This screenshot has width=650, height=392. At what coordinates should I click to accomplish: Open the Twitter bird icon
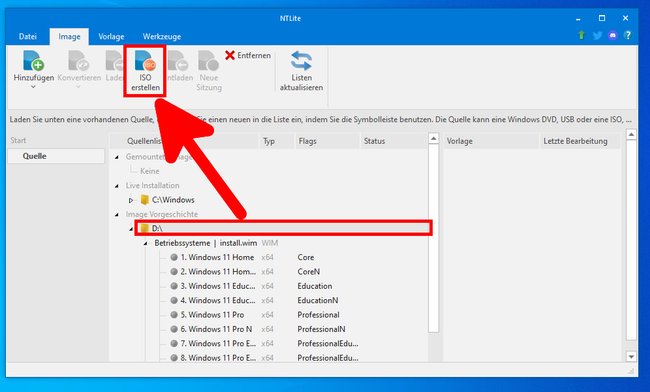[597, 35]
